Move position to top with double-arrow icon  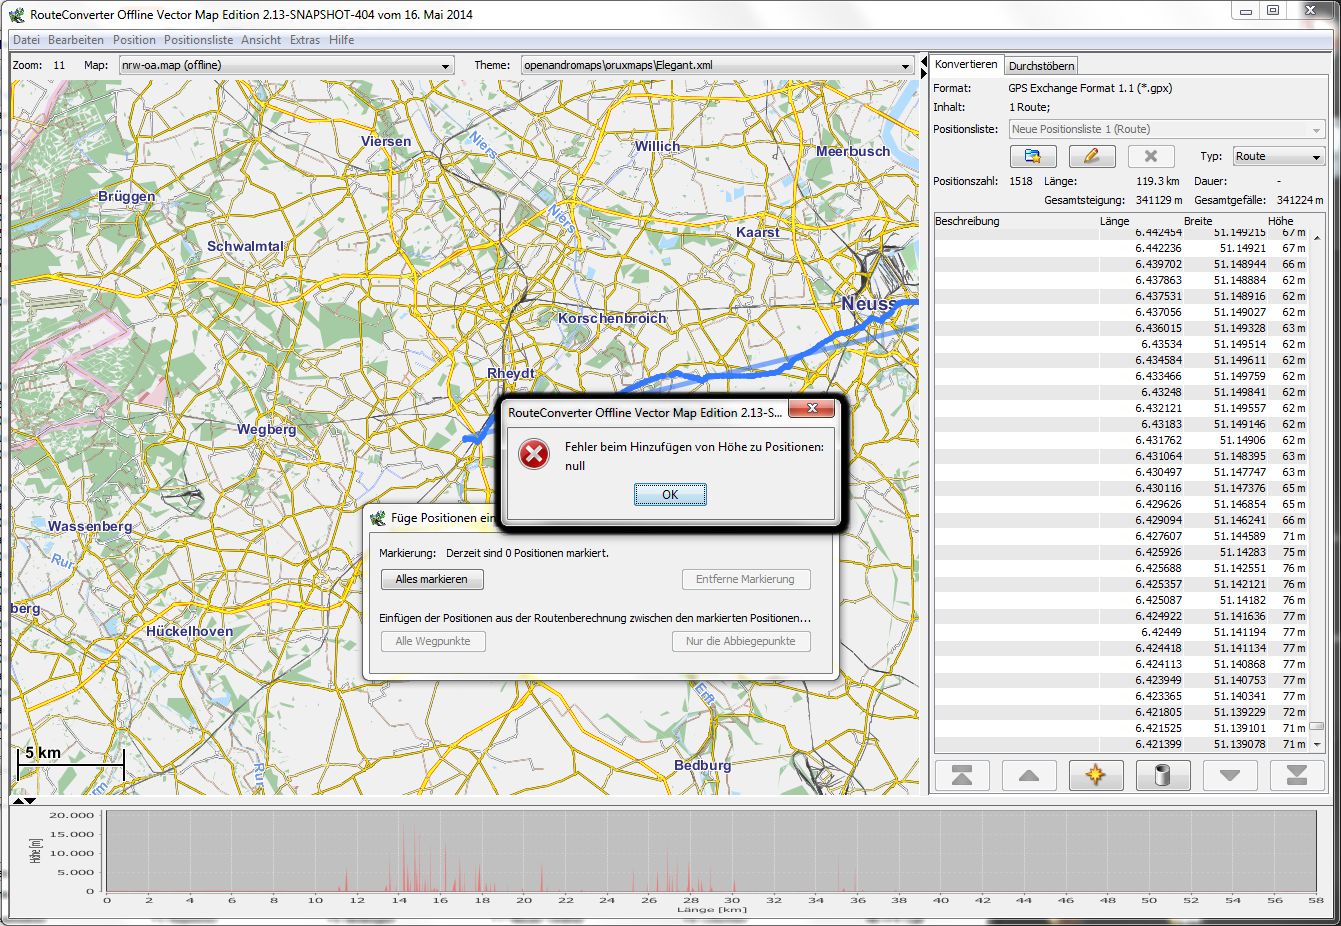pos(962,775)
